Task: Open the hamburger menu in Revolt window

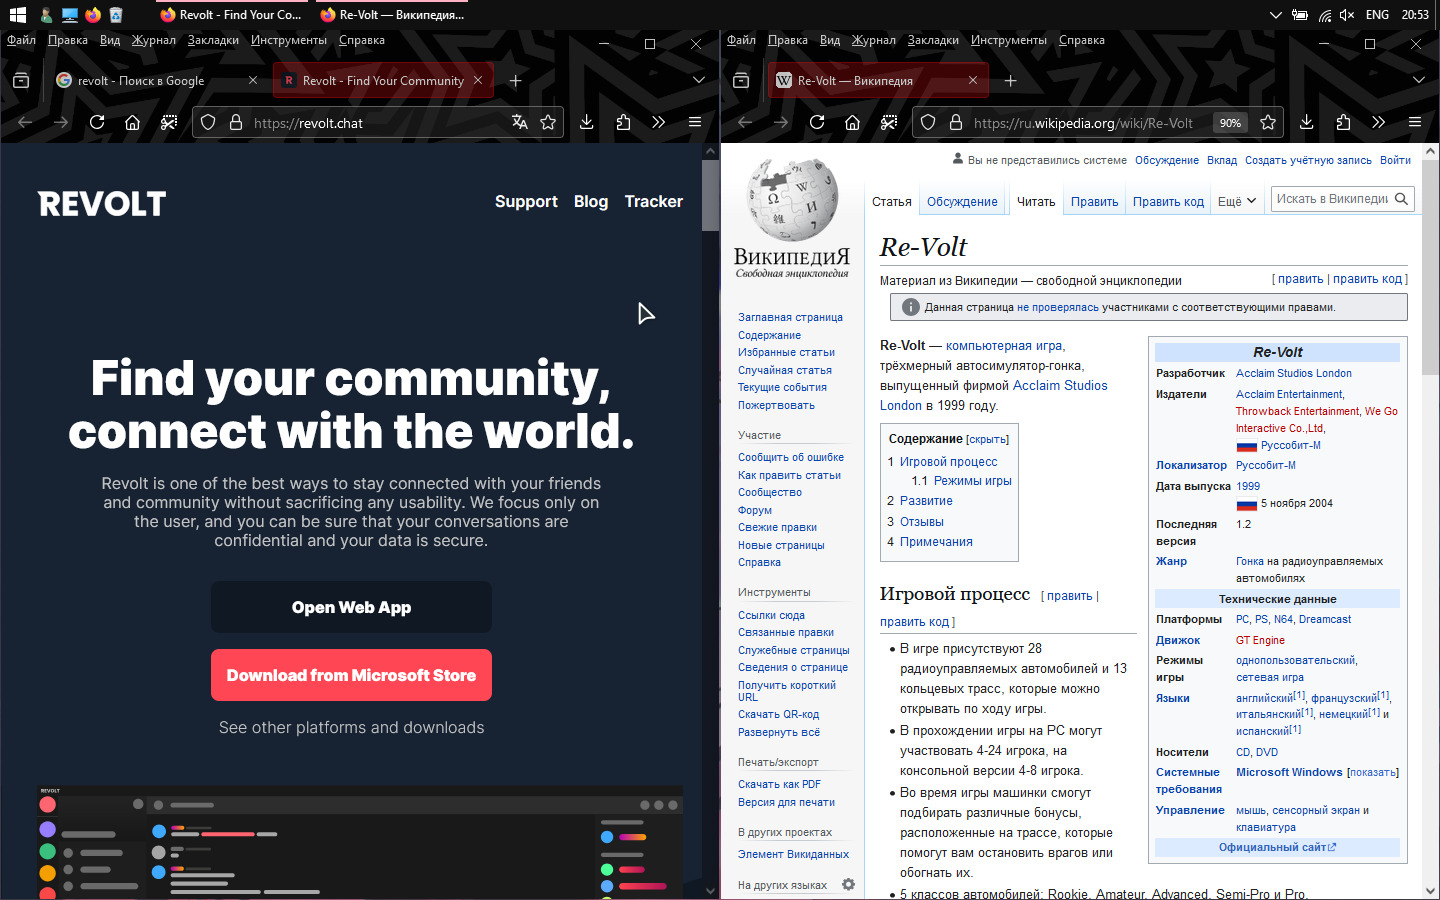Action: pos(695,122)
